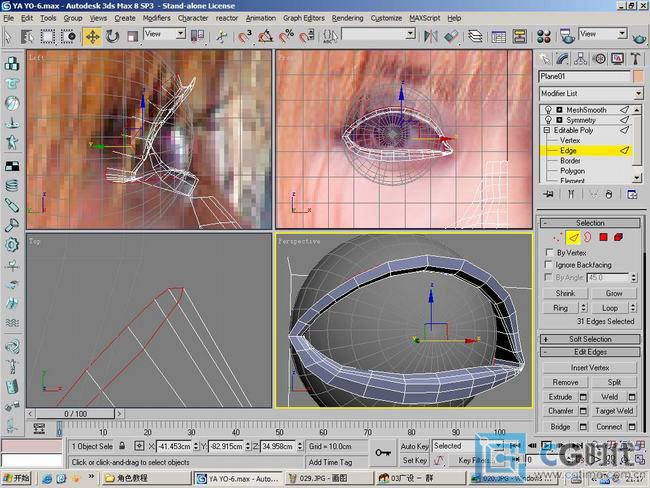The height and width of the screenshot is (488, 650).
Task: Open the Graph Editors menu
Action: 303,18
